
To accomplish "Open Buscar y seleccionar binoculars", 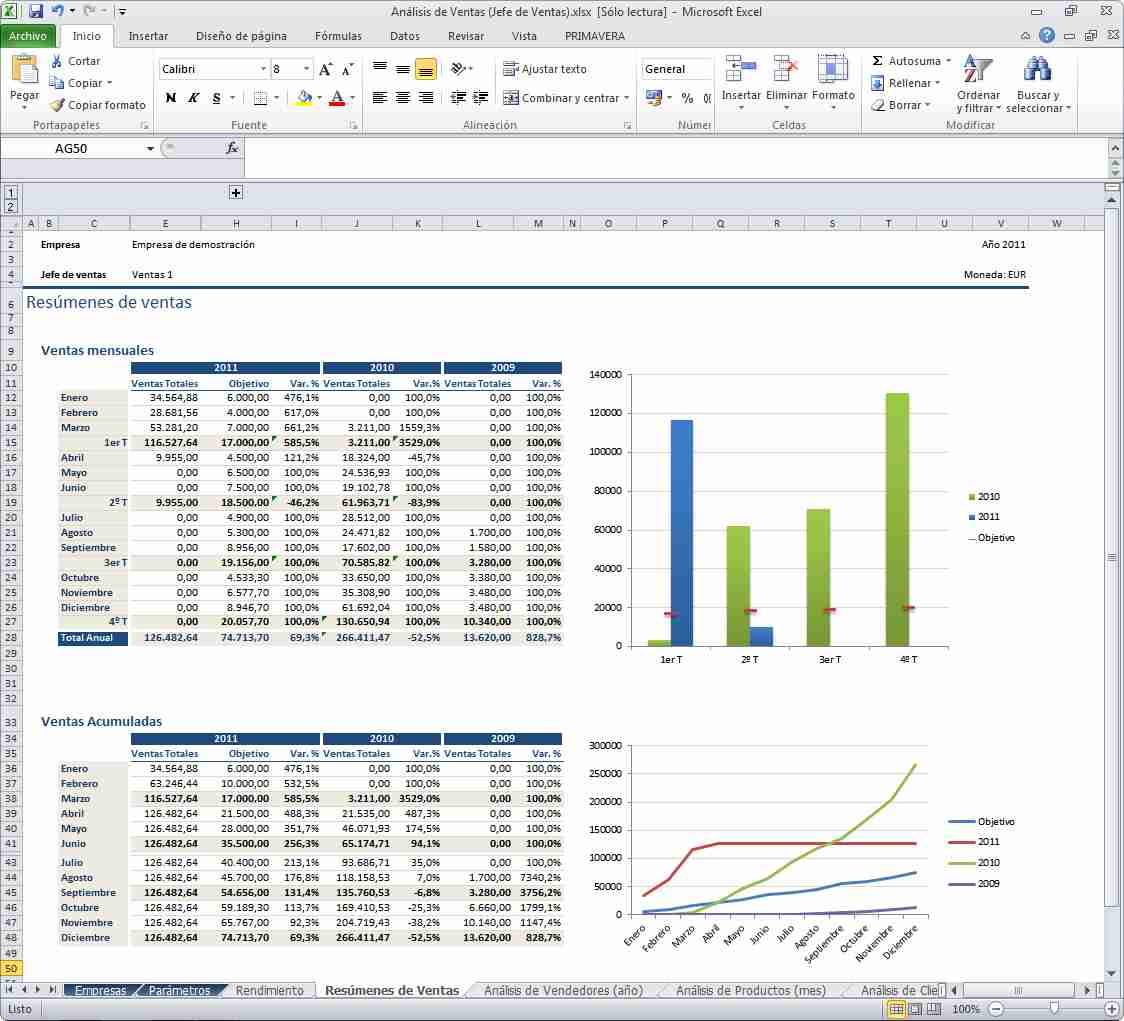I will click(x=1037, y=84).
